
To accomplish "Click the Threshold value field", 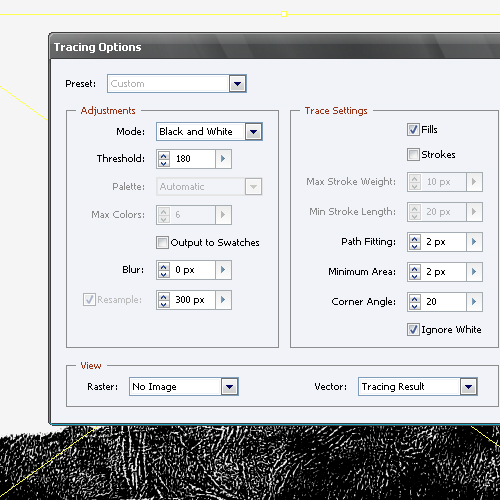I will click(x=192, y=159).
